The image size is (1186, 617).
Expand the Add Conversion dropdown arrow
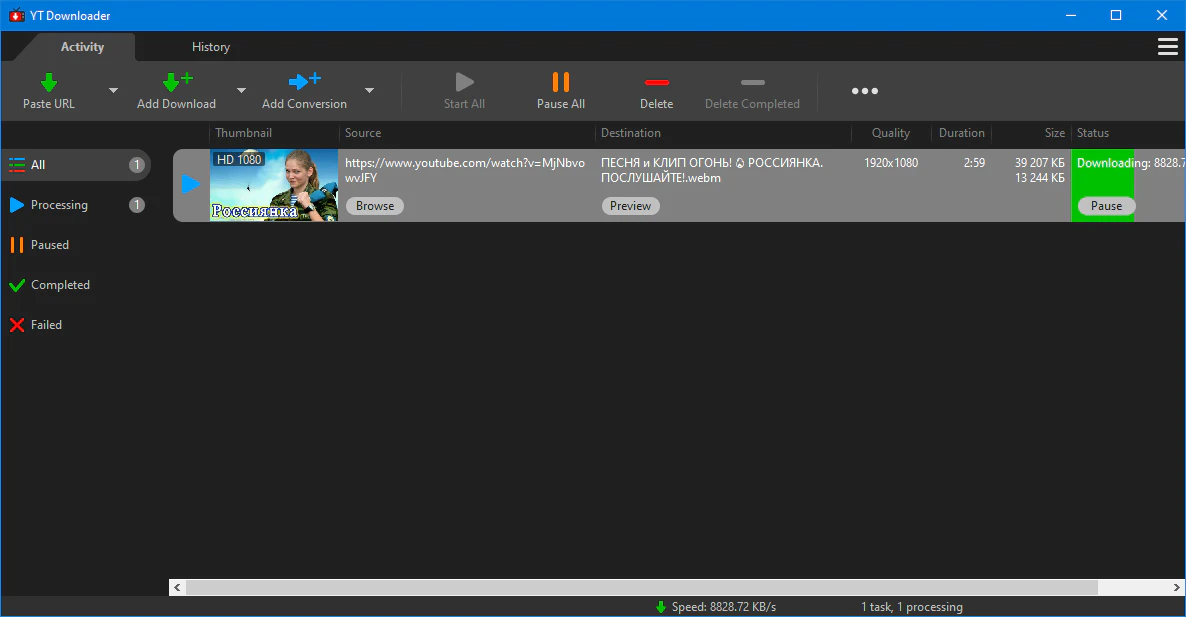[x=369, y=91]
